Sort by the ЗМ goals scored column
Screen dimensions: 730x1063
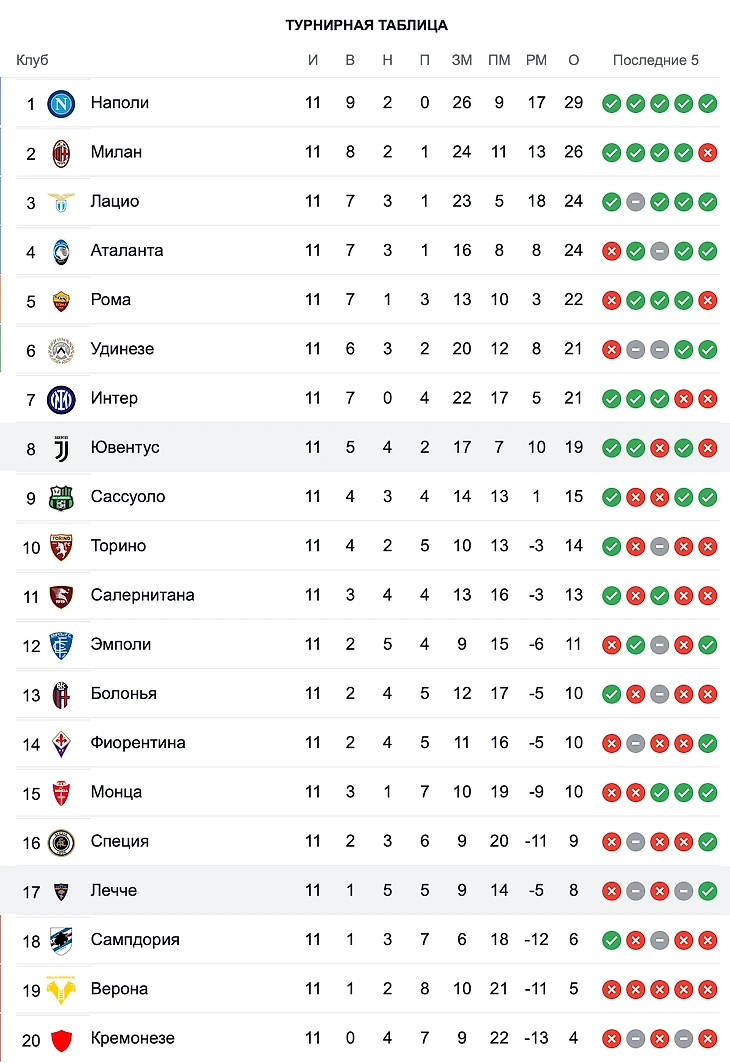point(461,60)
